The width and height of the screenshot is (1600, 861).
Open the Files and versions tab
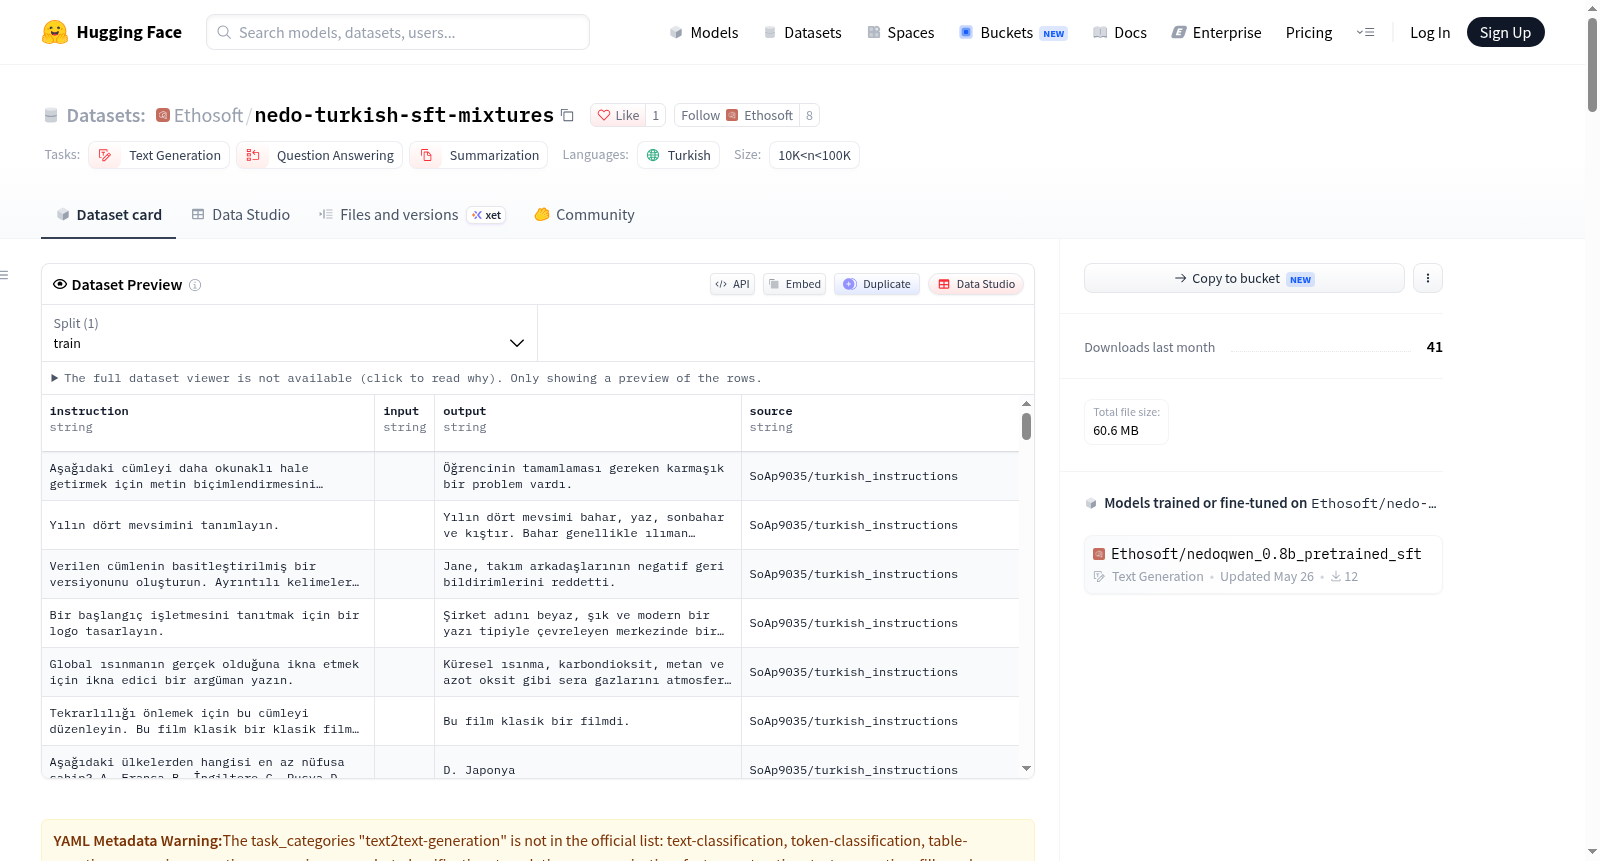point(411,215)
